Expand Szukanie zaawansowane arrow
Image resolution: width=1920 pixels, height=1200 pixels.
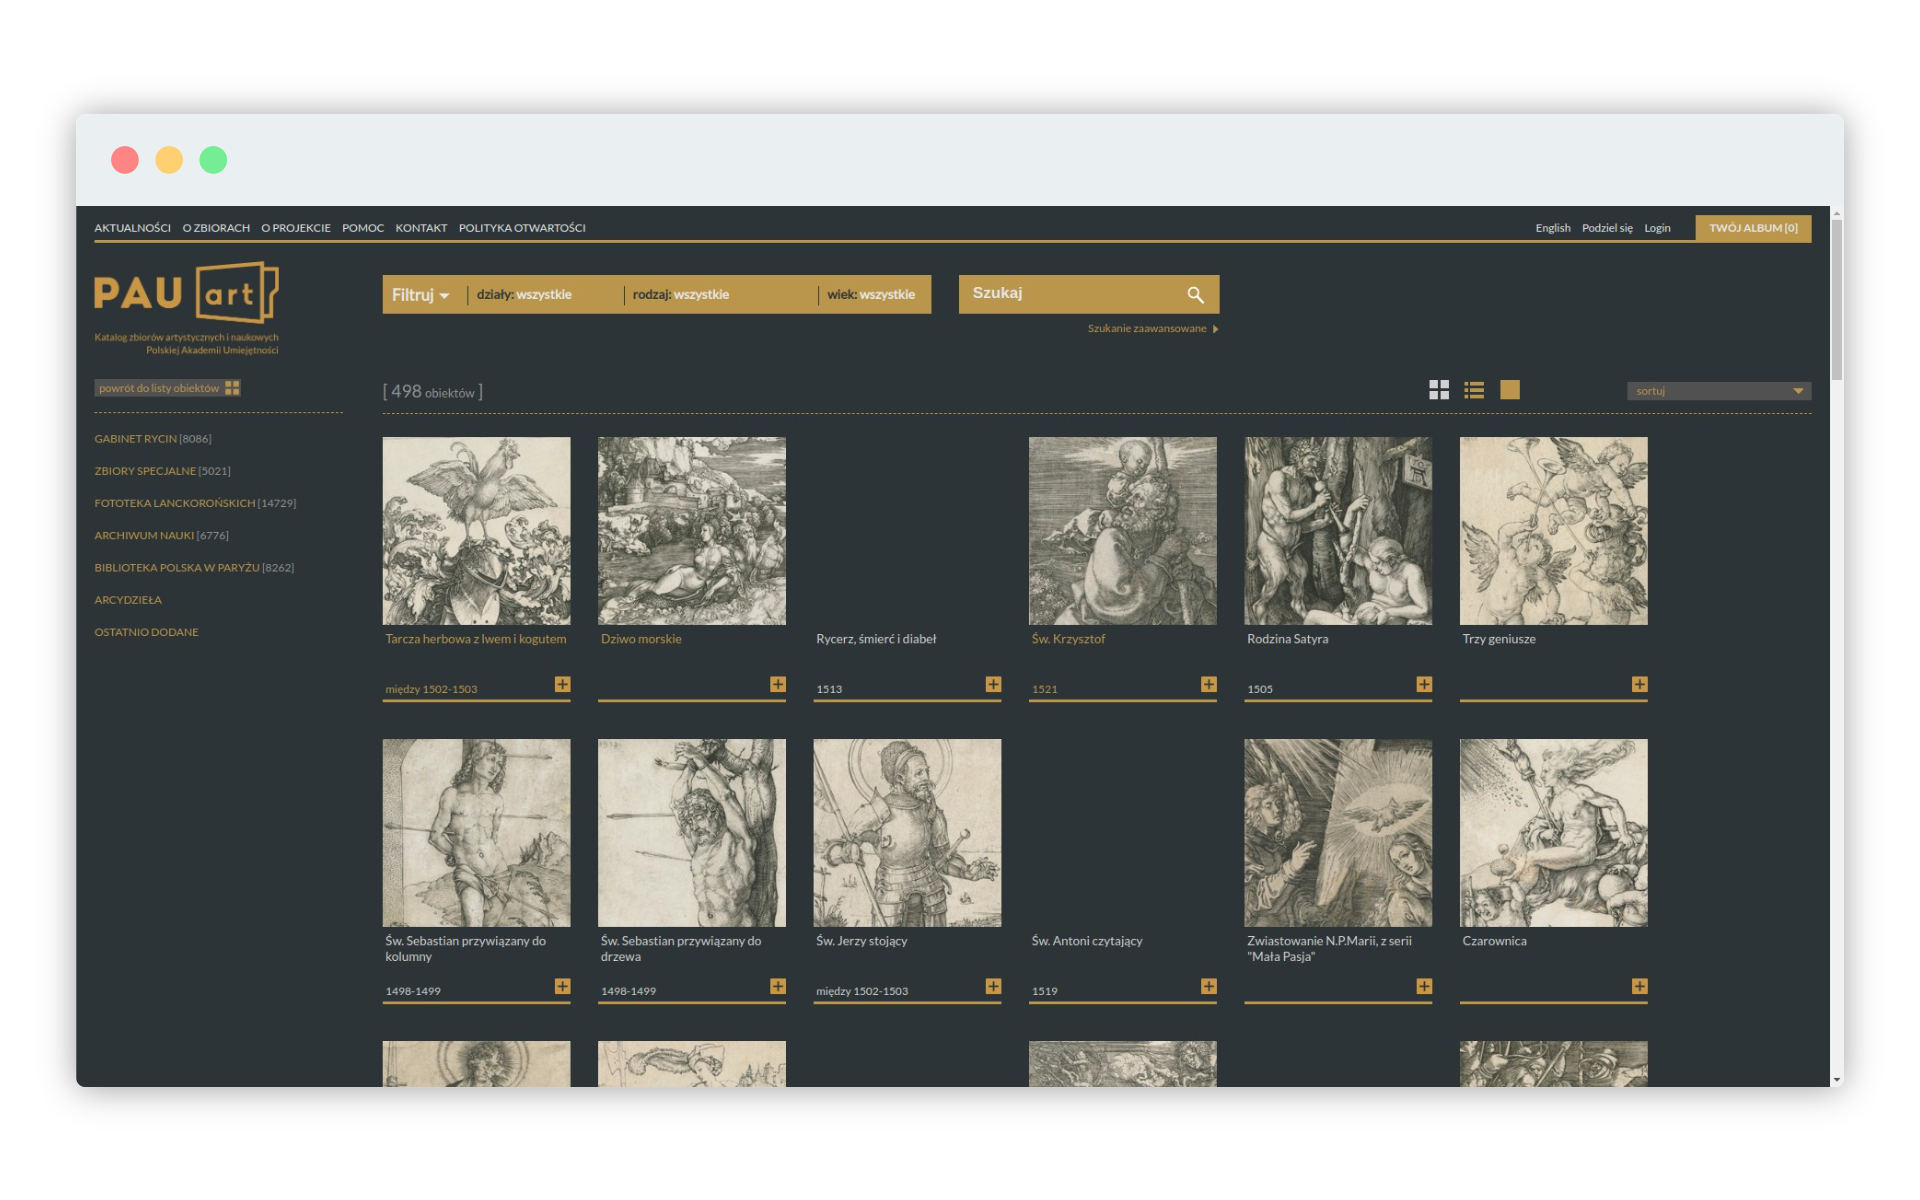tap(1215, 329)
